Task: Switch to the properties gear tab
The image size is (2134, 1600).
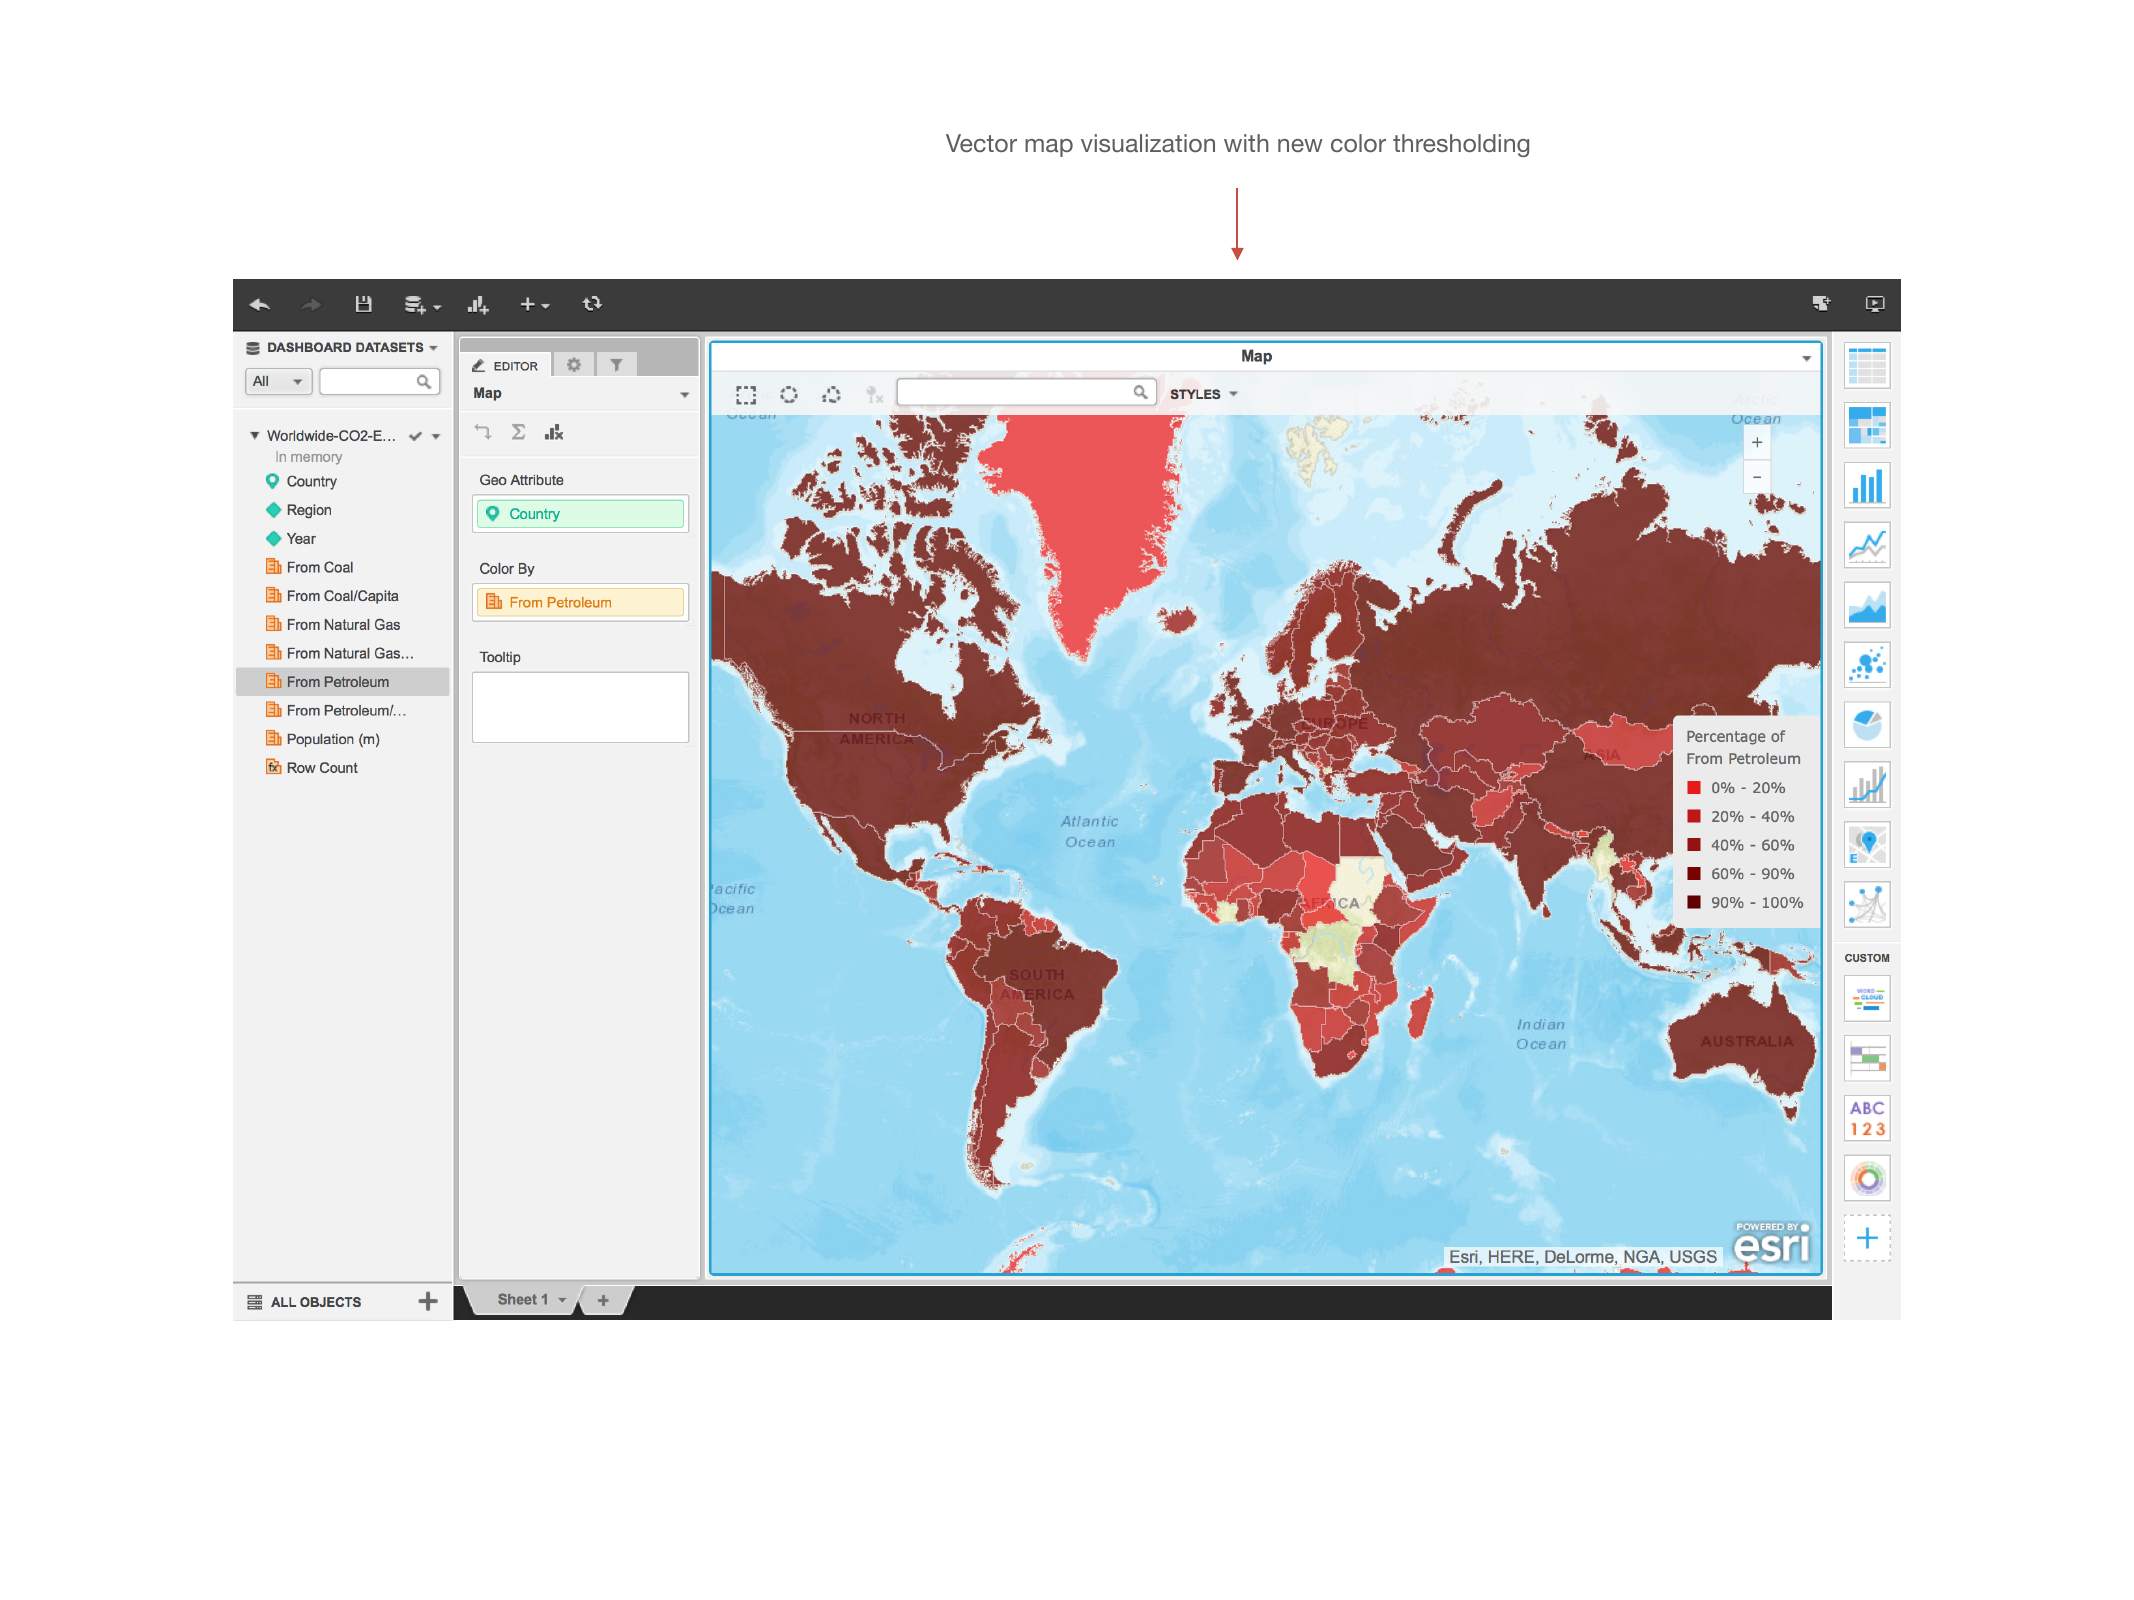Action: coord(574,365)
